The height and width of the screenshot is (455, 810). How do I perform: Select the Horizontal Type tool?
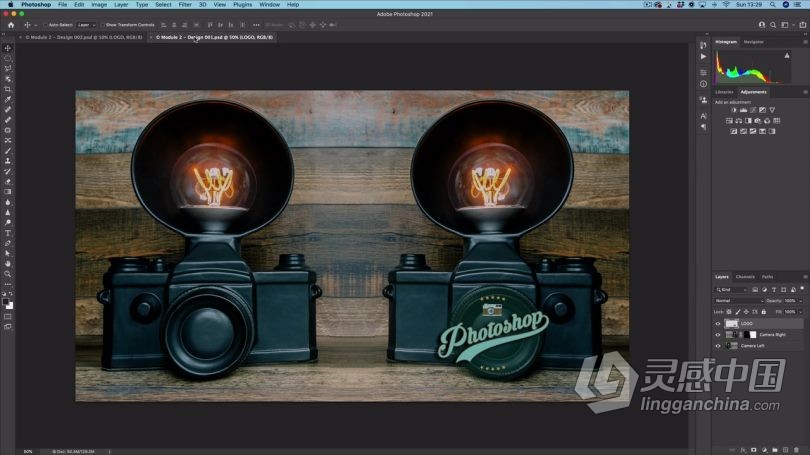8,233
